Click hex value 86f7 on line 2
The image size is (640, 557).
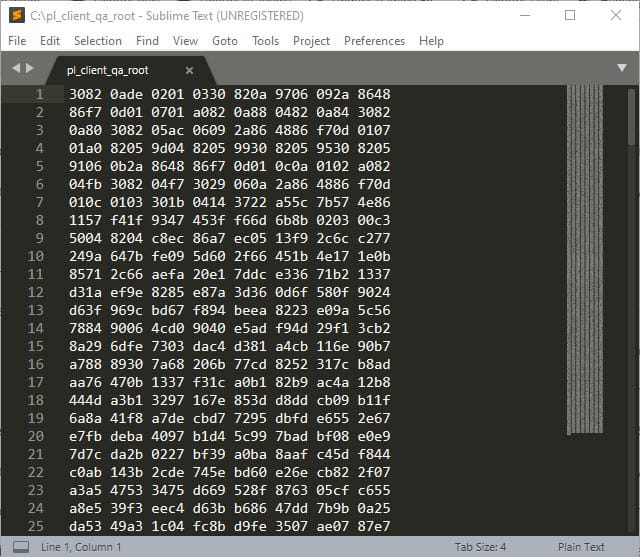point(85,112)
